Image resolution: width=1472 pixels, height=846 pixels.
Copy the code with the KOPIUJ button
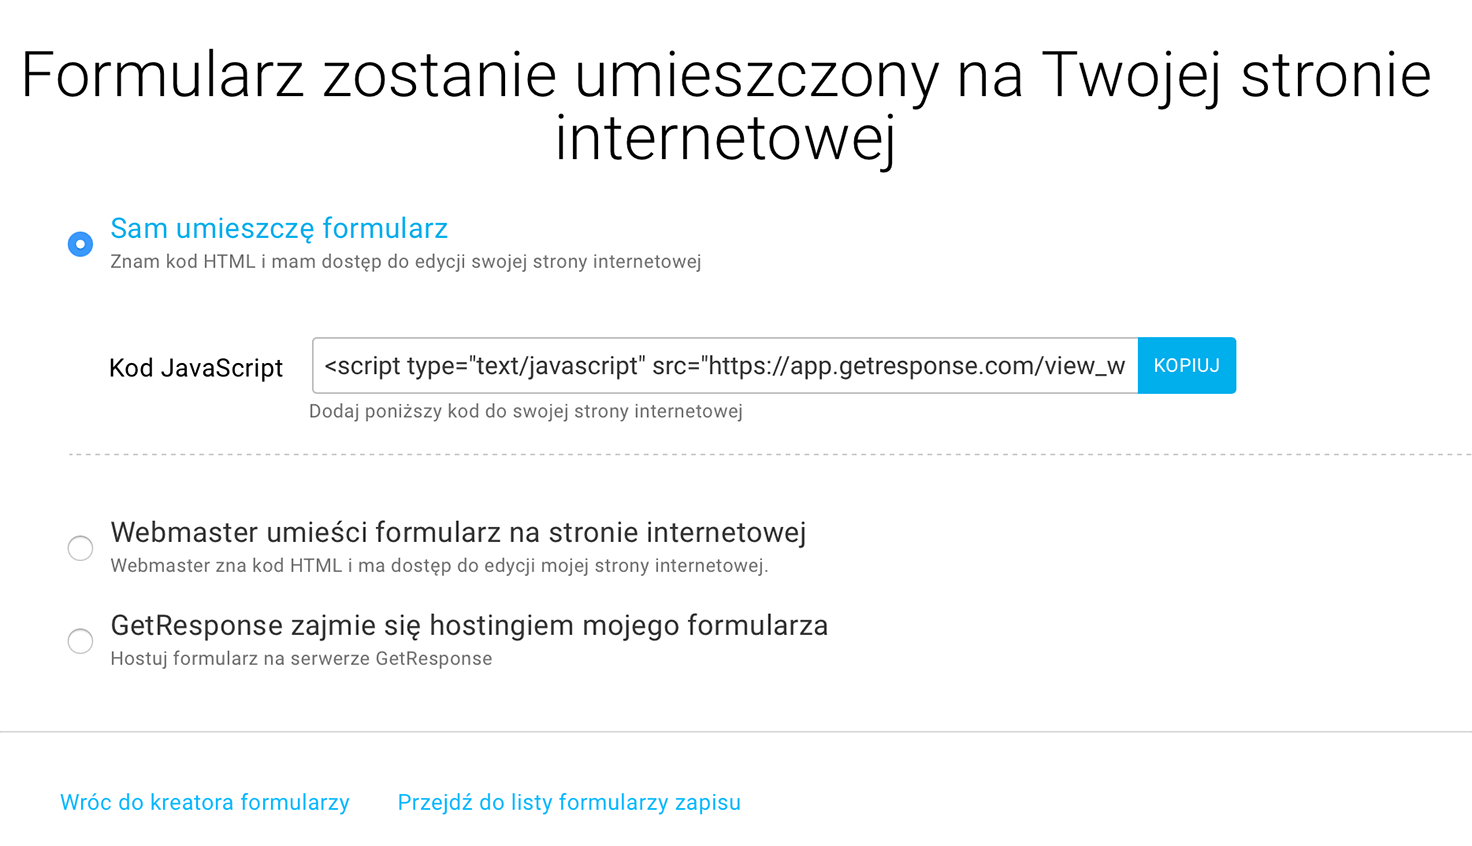click(x=1187, y=366)
